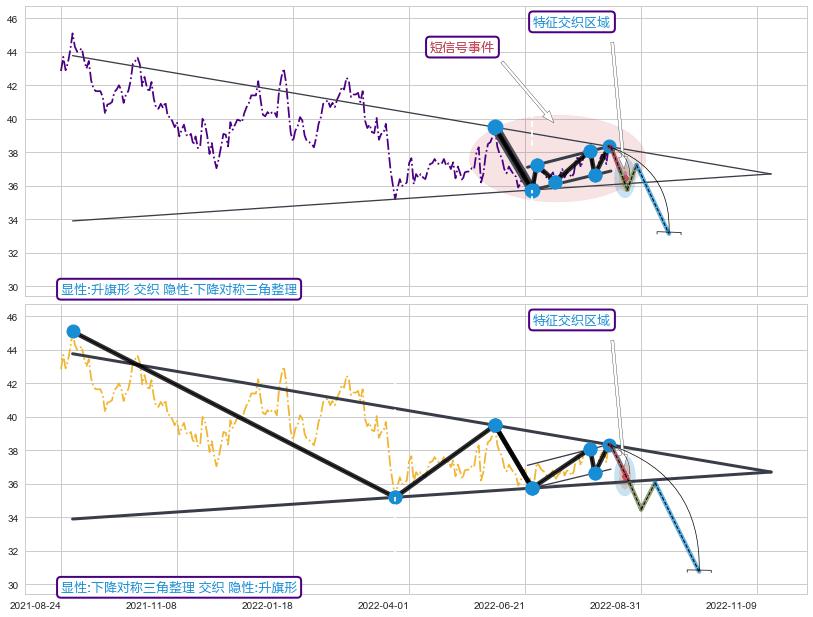Click the triangle convergence point in bottom chart

771,471
